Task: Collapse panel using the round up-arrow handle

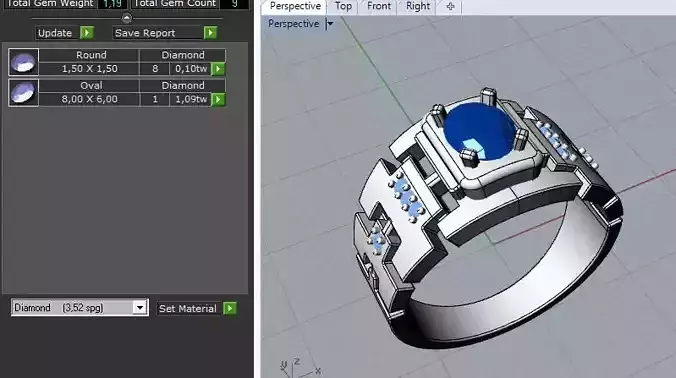Action: click(x=126, y=18)
